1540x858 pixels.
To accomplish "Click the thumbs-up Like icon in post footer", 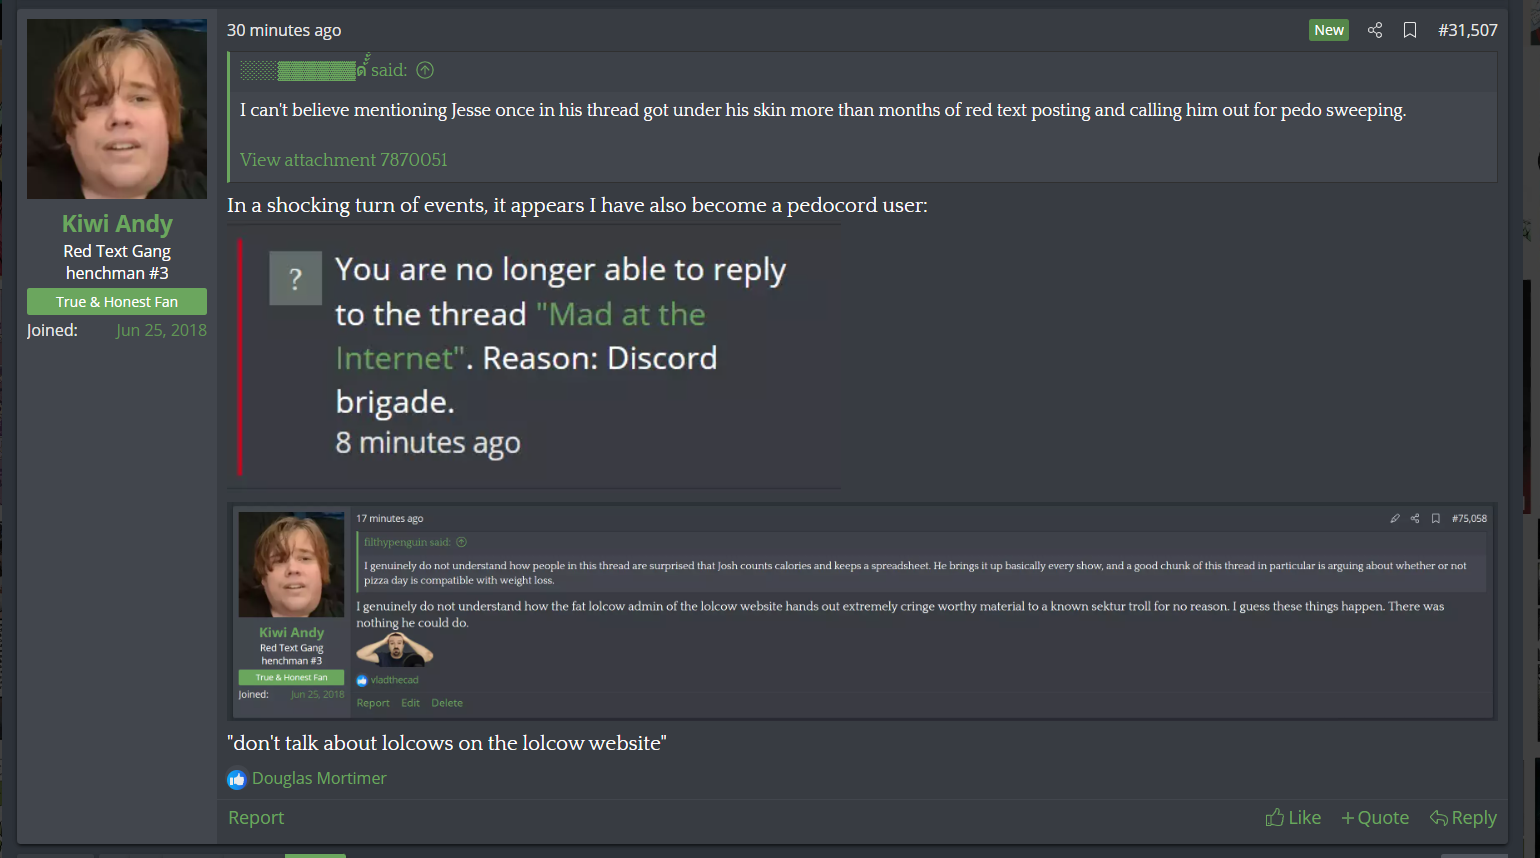I will (x=1275, y=817).
